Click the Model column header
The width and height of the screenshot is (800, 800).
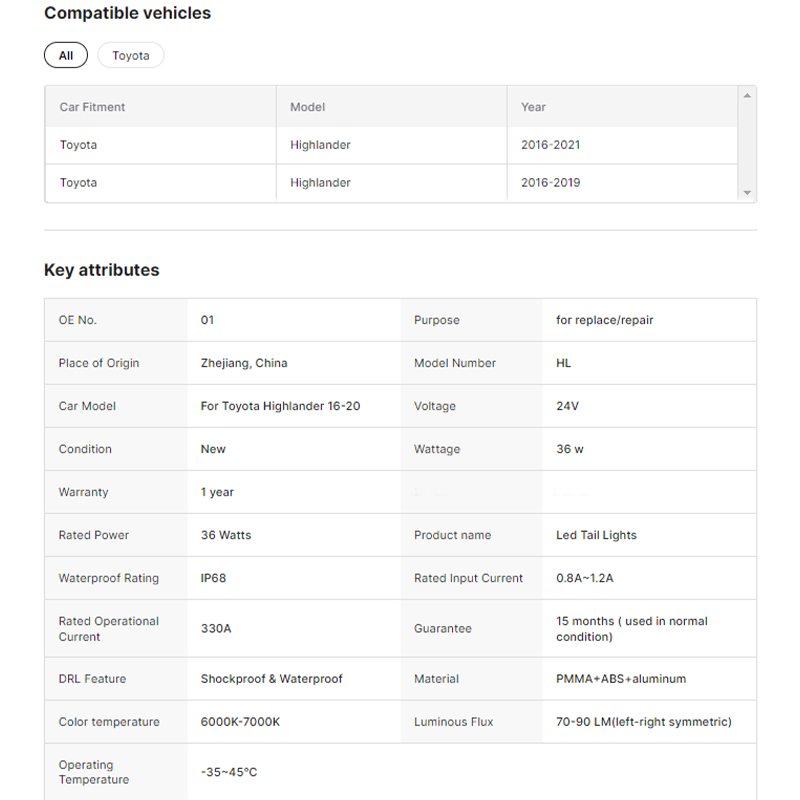(307, 107)
